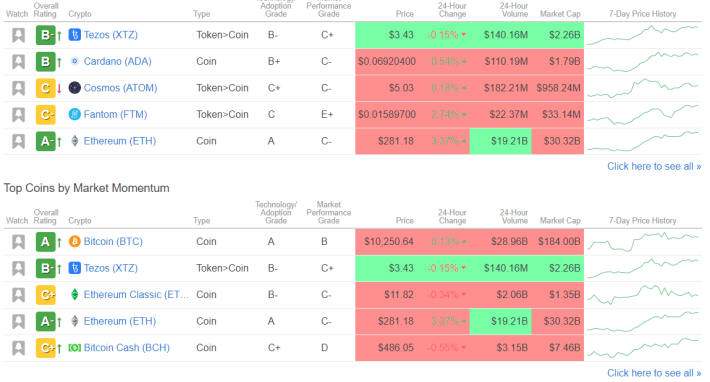Screen dimensions: 710x382
Task: Click the Ethereum logo in the upper table
Action: (75, 141)
